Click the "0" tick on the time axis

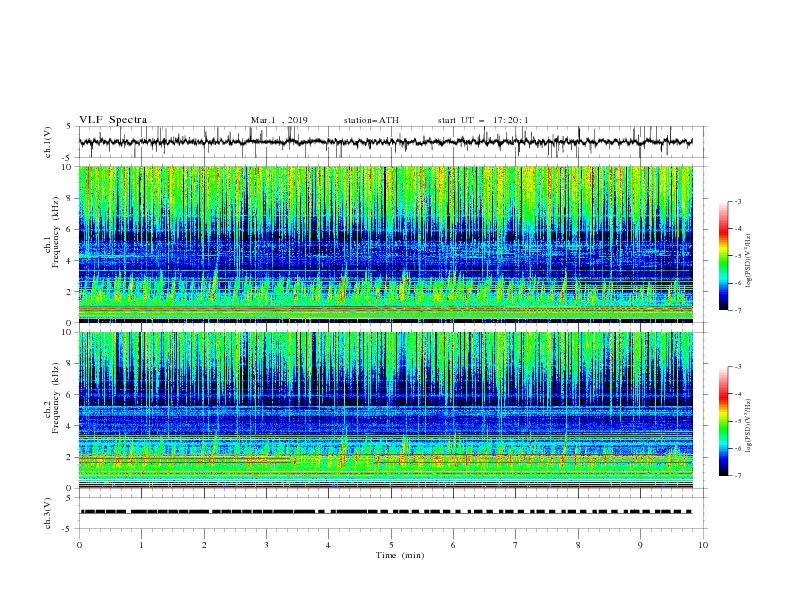(x=79, y=545)
